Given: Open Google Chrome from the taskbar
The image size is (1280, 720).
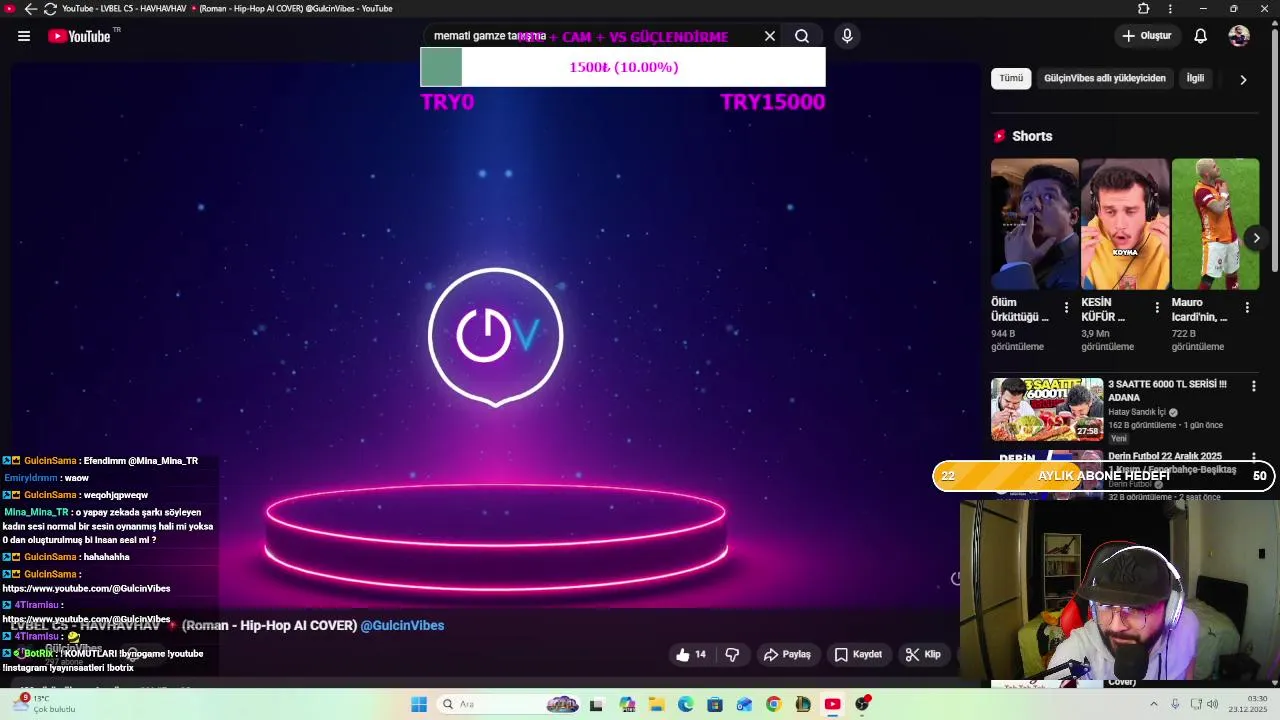Looking at the screenshot, I should pyautogui.click(x=774, y=704).
